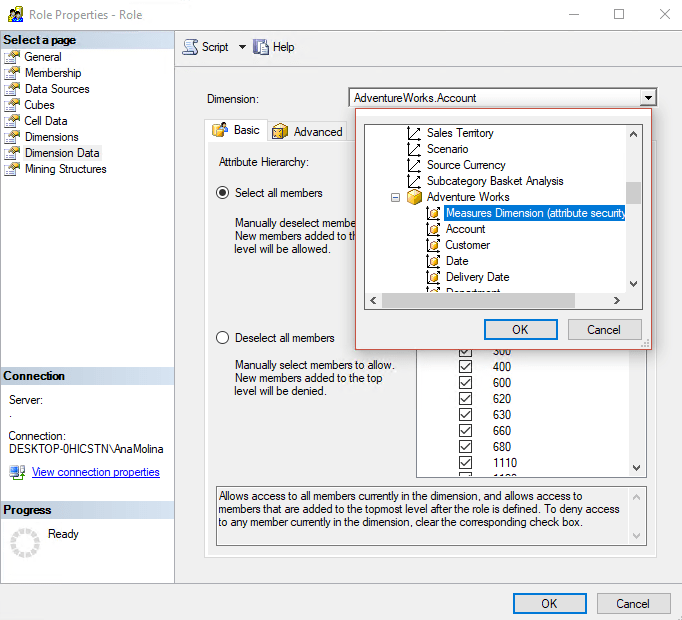Click the Data Sources page icon

12,89
